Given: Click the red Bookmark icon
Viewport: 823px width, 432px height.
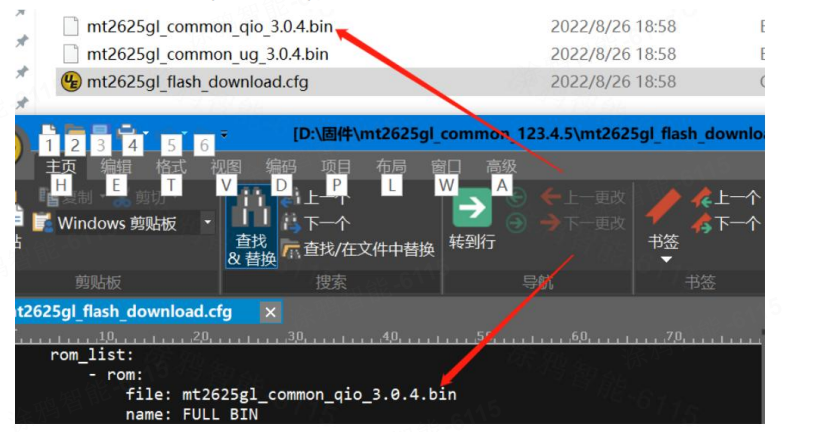Looking at the screenshot, I should tap(663, 207).
